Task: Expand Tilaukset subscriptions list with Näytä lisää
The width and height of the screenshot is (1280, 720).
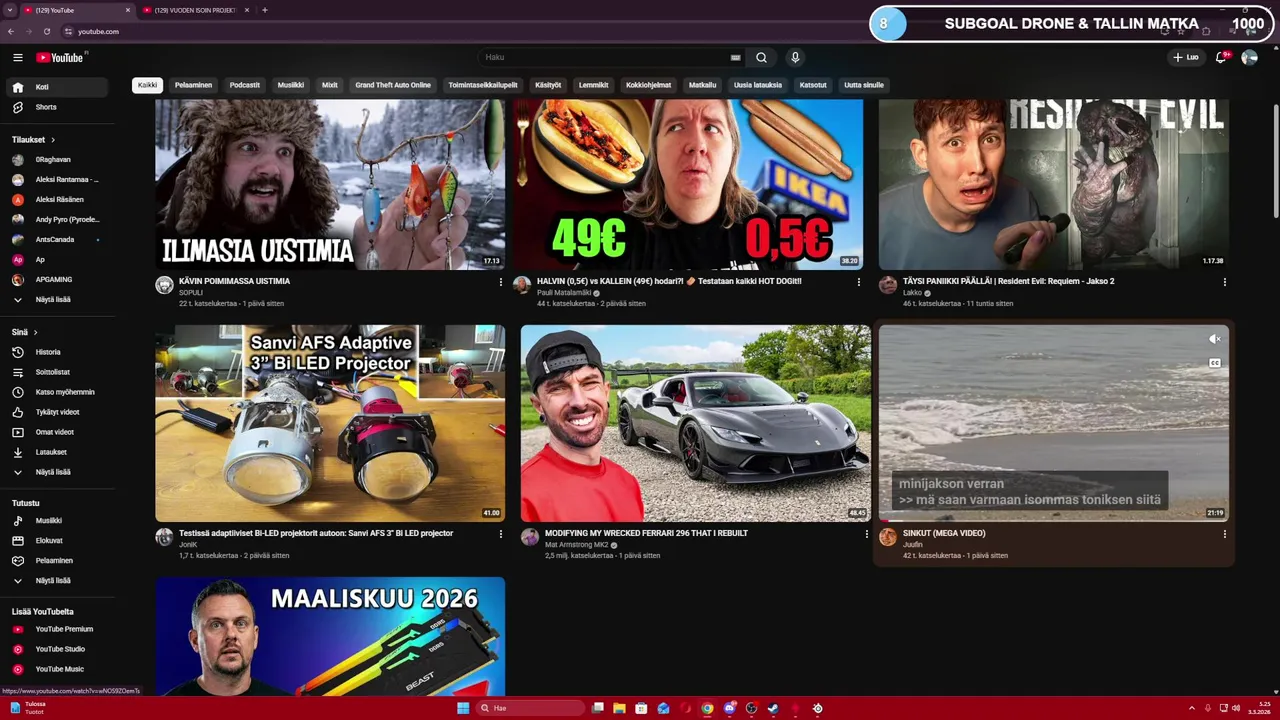Action: [56, 299]
